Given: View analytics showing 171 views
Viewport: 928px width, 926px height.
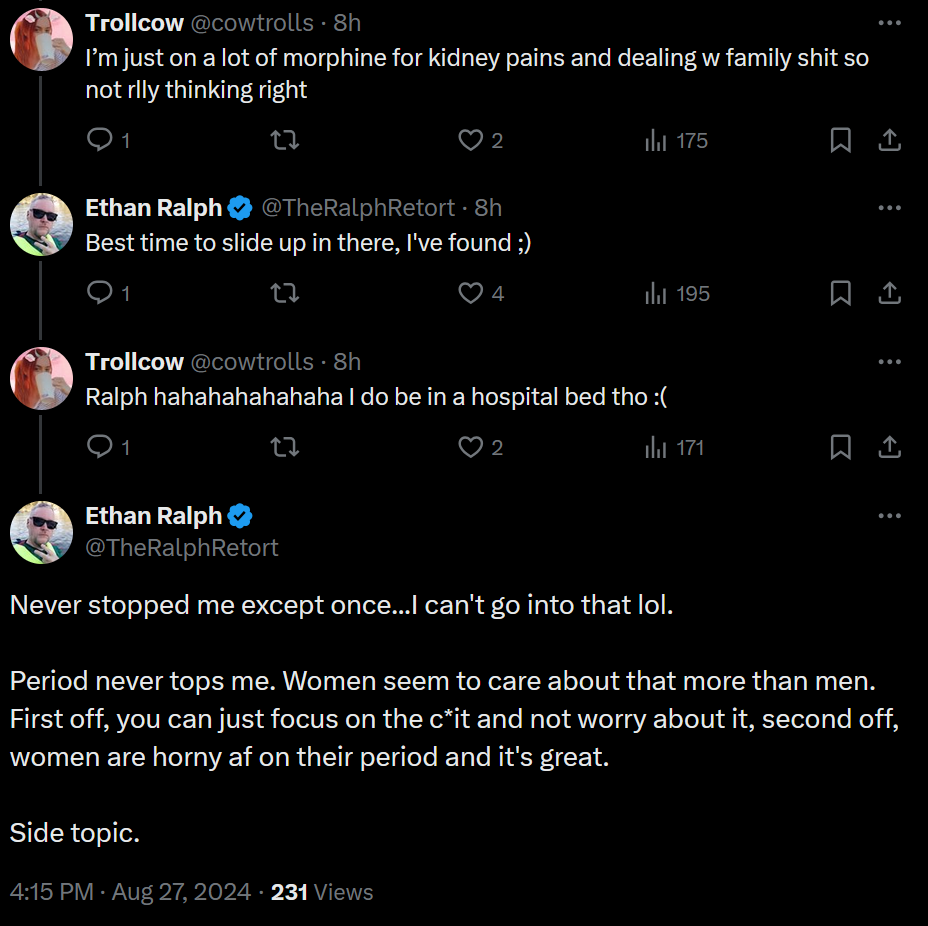Looking at the screenshot, I should 674,447.
